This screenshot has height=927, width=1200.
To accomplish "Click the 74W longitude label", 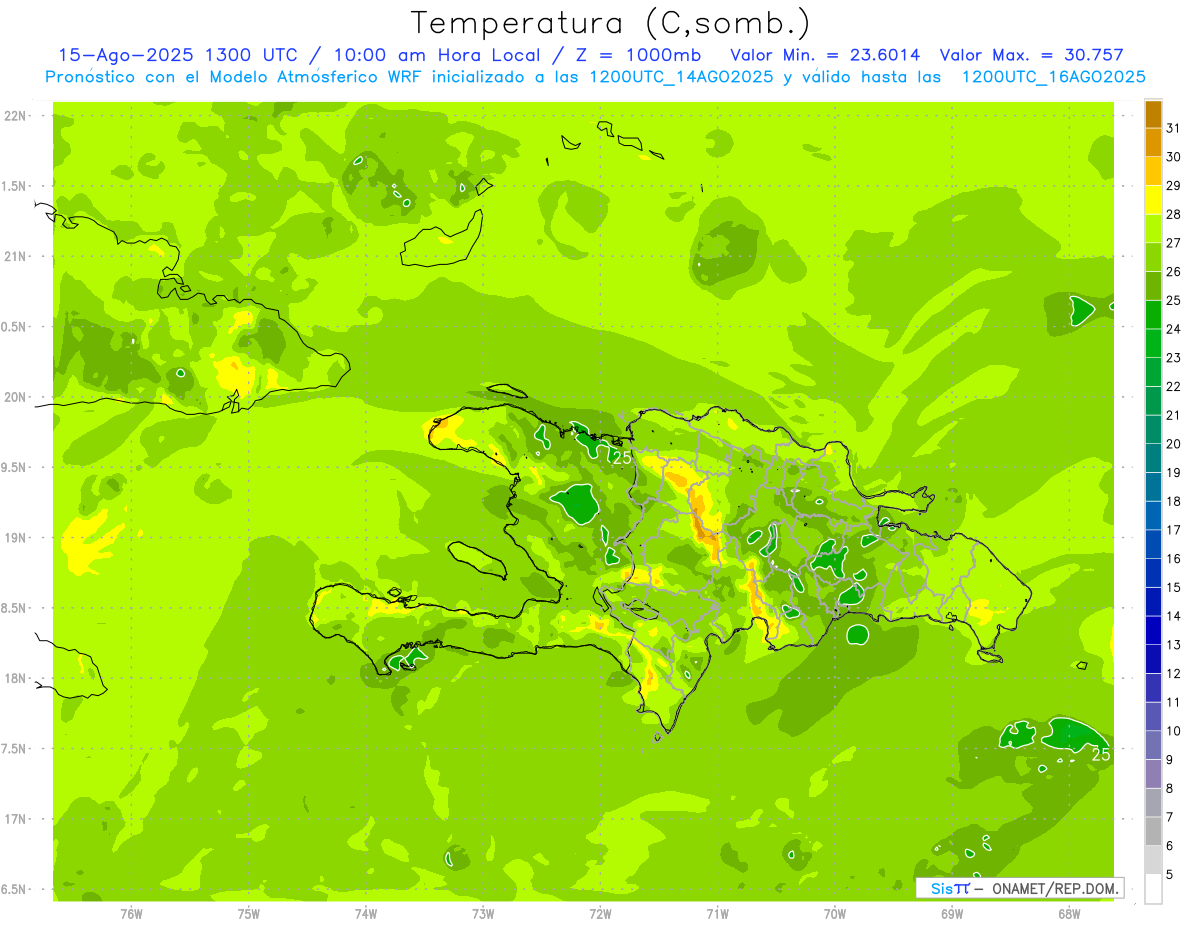I will coord(366,914).
